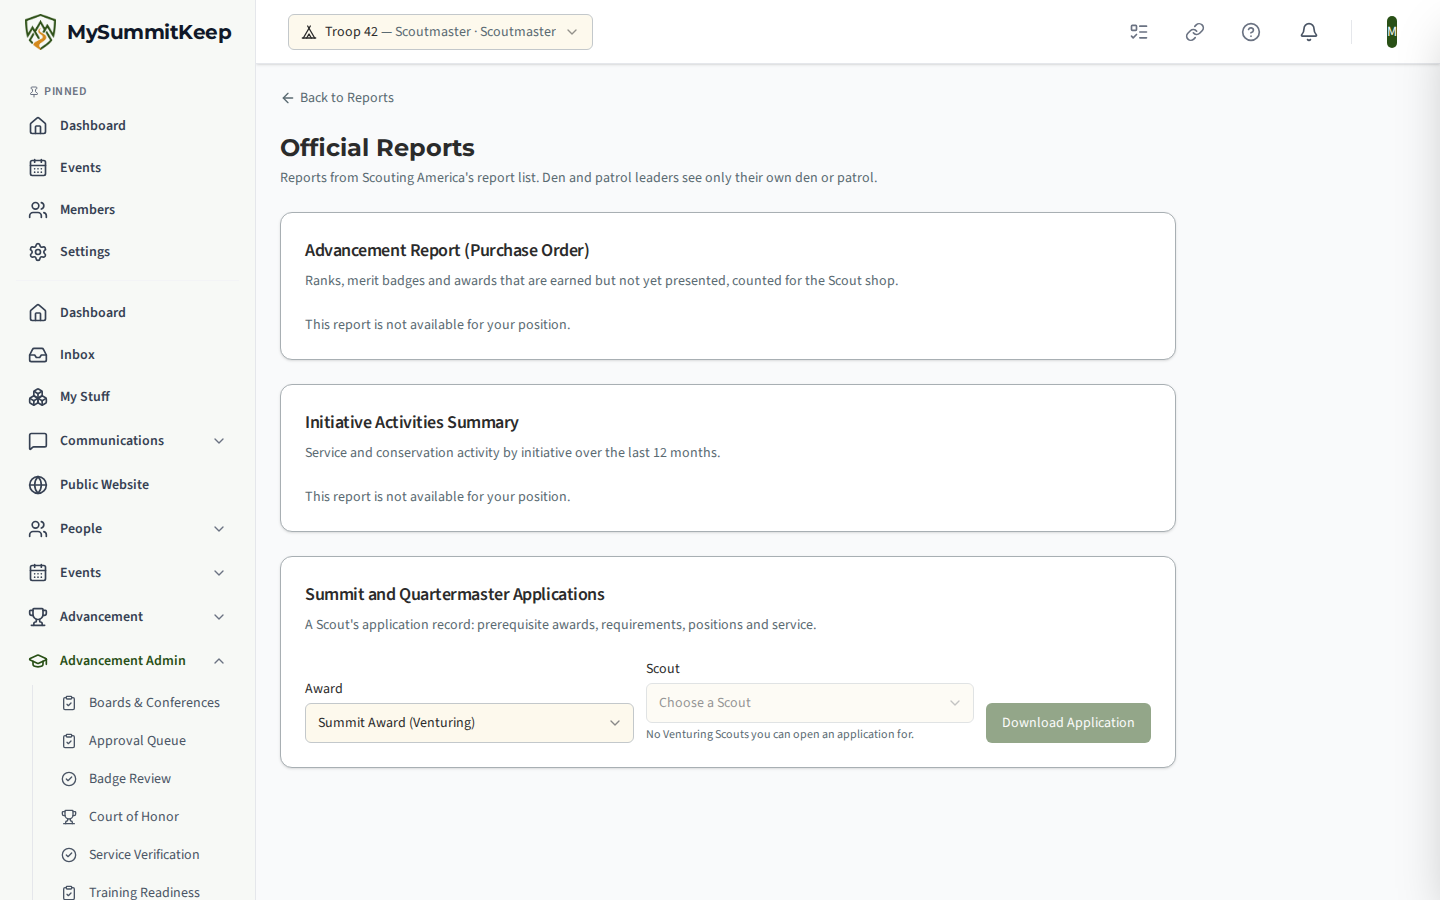The image size is (1440, 900).
Task: Open notifications bell icon
Action: pyautogui.click(x=1309, y=32)
